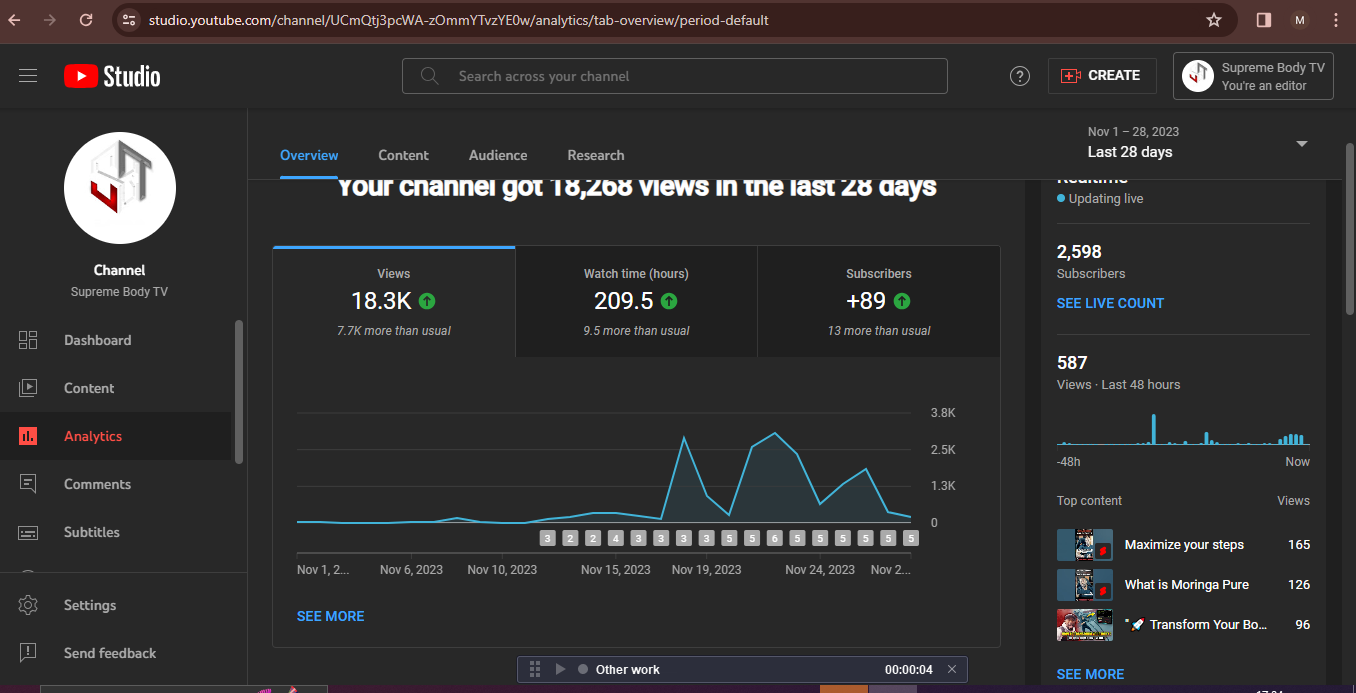Click the channel profile picture
The image size is (1356, 693).
(x=120, y=188)
